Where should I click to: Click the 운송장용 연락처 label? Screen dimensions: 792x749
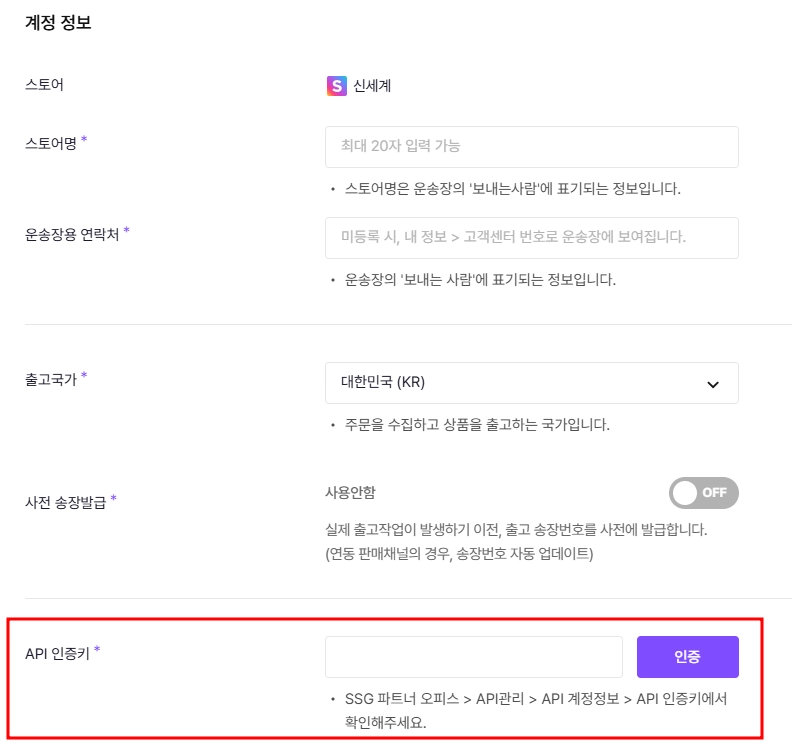coord(72,234)
